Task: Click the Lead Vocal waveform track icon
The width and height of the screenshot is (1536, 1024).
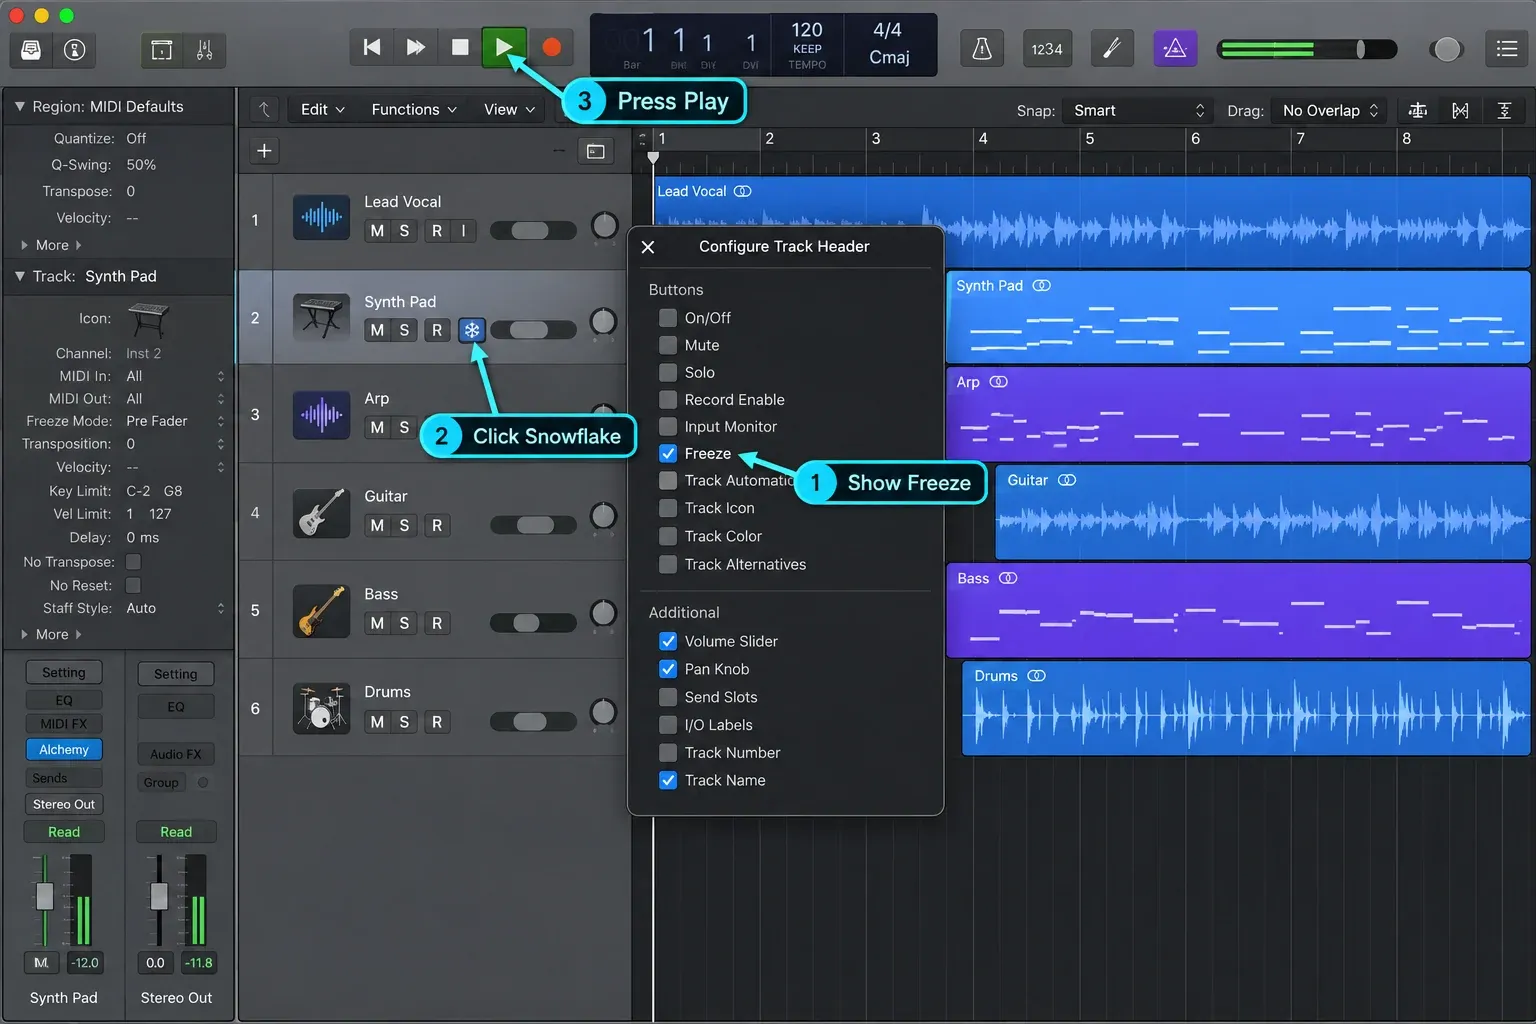Action: click(321, 217)
